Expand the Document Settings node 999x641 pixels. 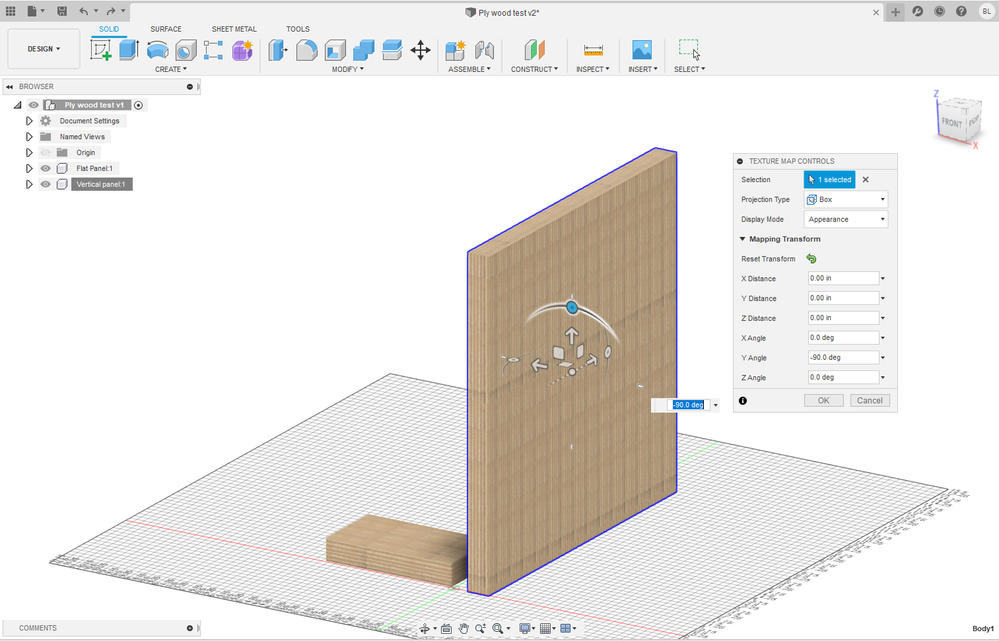29,121
